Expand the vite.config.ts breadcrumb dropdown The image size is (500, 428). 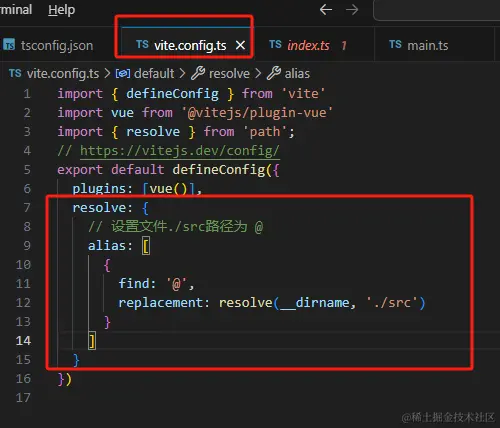pyautogui.click(x=63, y=74)
